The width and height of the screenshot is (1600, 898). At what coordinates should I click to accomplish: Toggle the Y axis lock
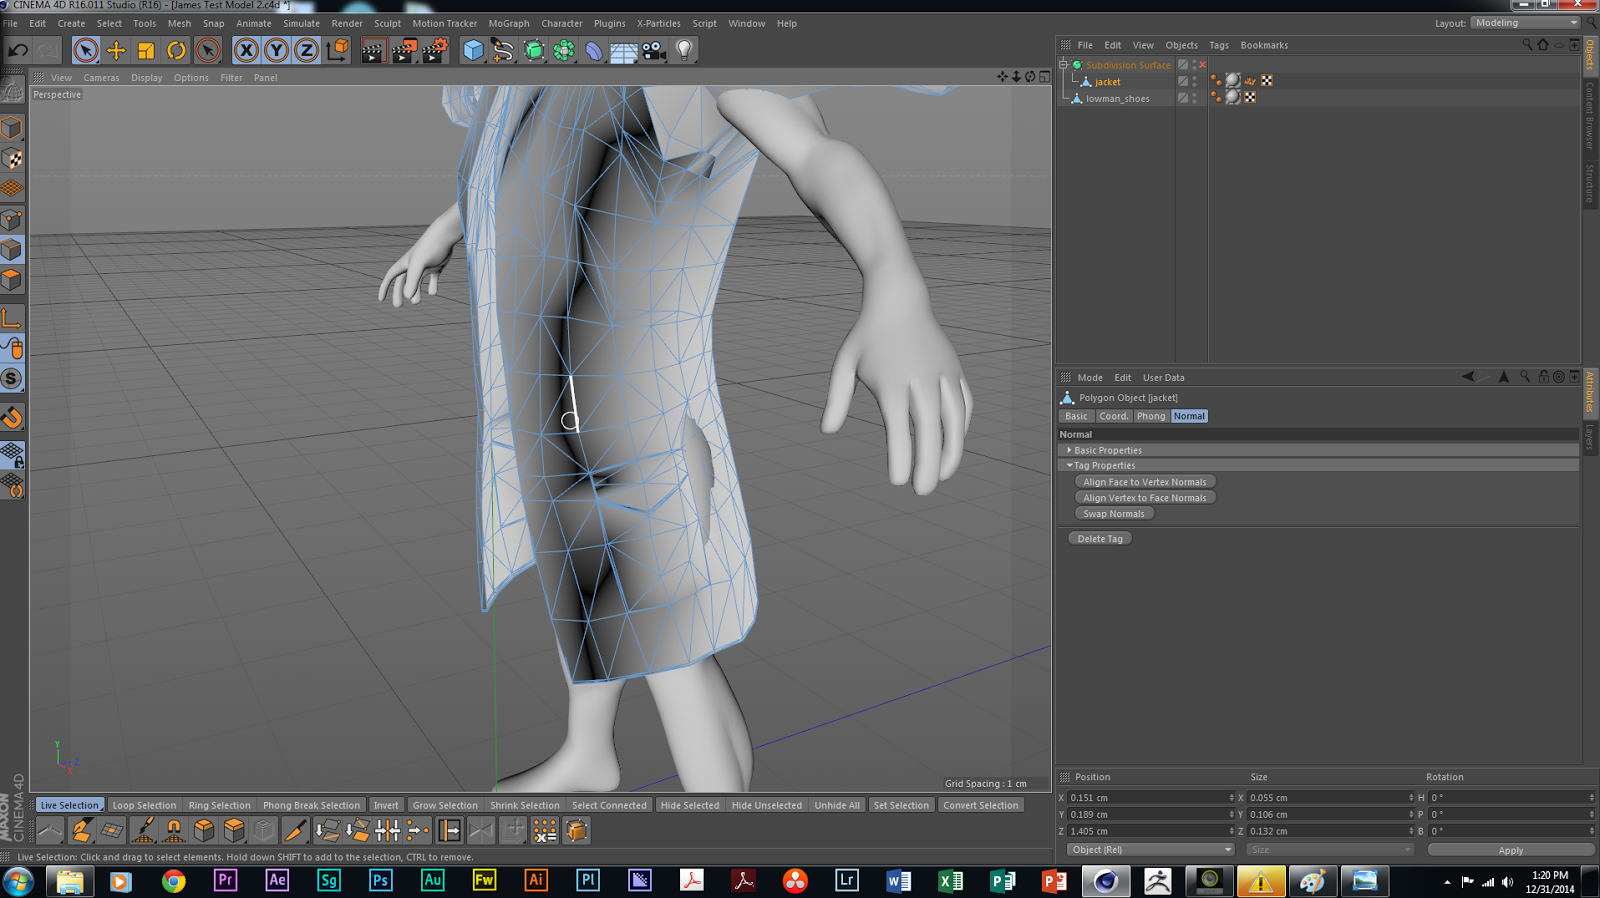tap(276, 50)
